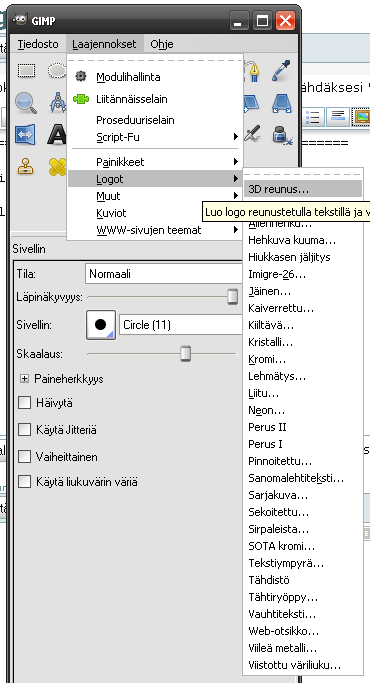Click the Circle (11) brush name field
The height and width of the screenshot is (683, 370).
tap(181, 325)
